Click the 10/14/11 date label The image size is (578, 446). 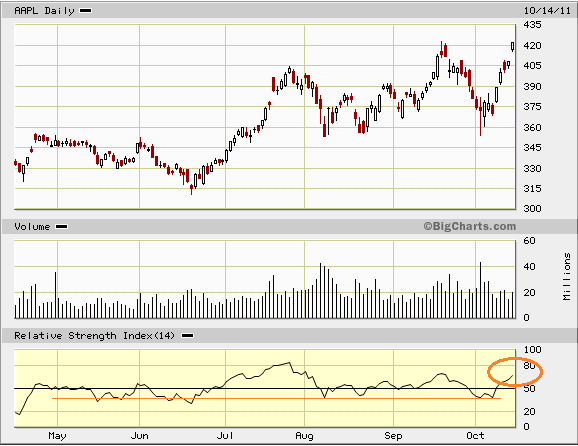(547, 10)
